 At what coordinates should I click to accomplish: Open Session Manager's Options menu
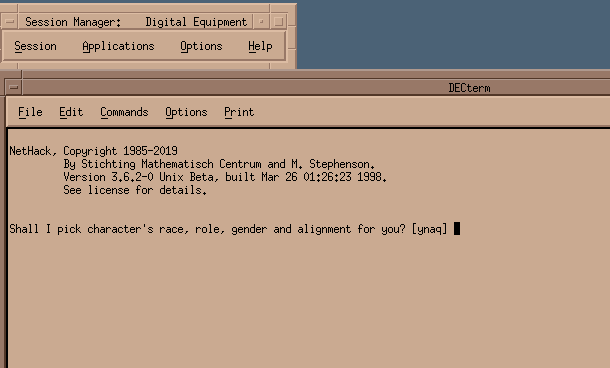(x=201, y=46)
